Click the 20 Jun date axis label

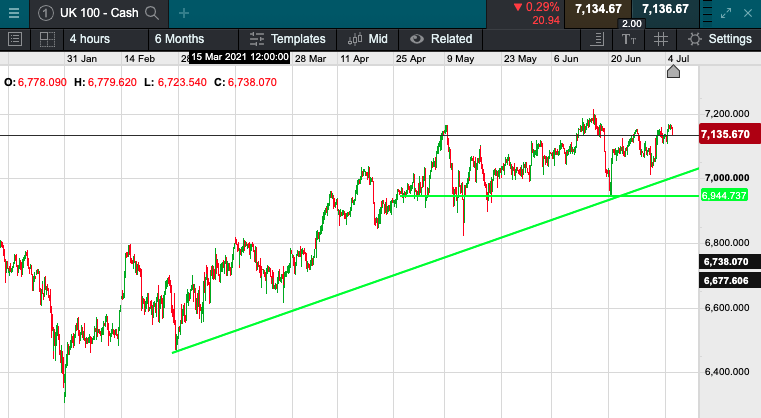(x=626, y=59)
